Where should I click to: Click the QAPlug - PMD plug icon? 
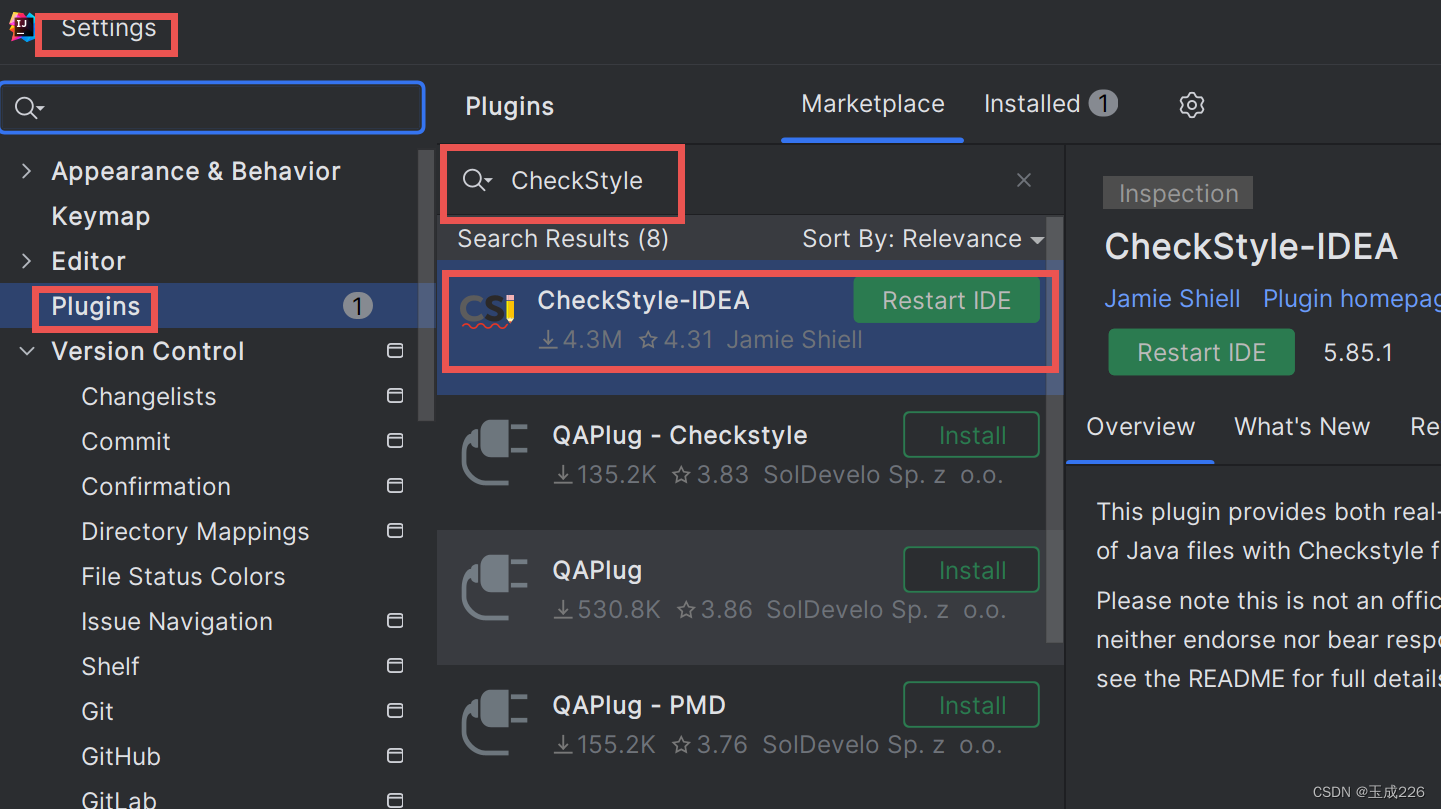point(494,724)
